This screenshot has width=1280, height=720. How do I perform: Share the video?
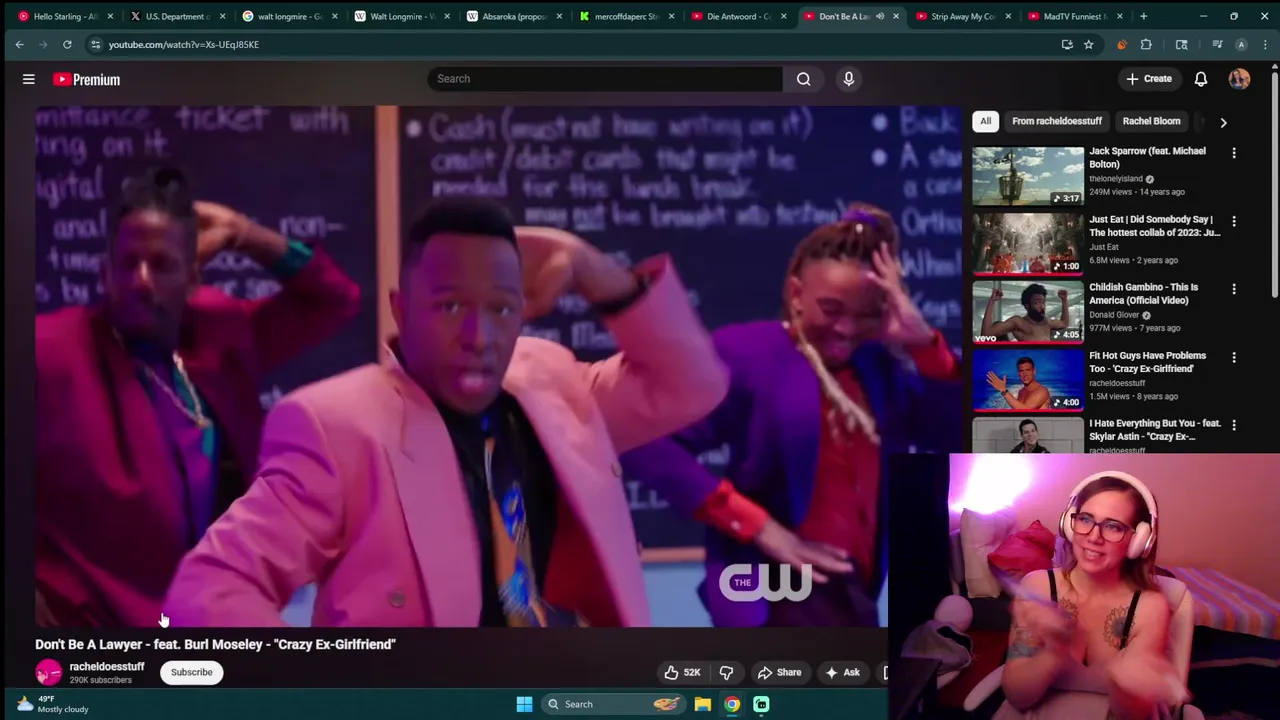pos(779,672)
